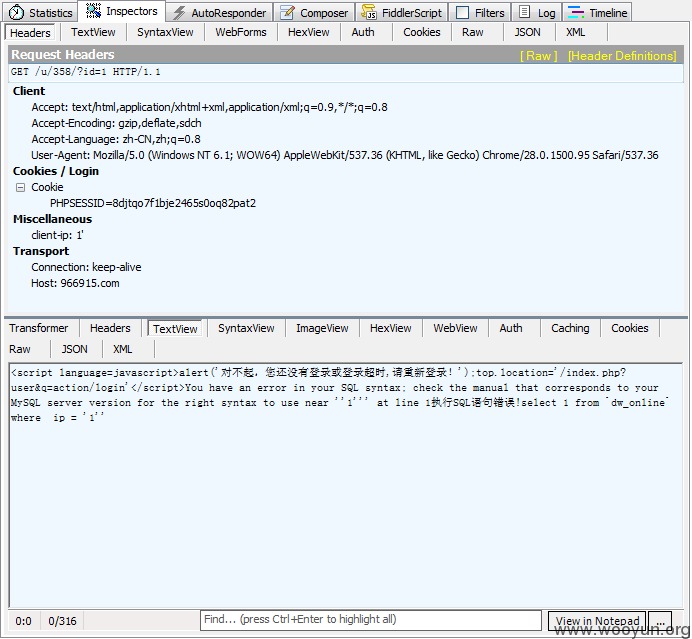
Task: Select the Accept-Language header row
Action: click(116, 139)
